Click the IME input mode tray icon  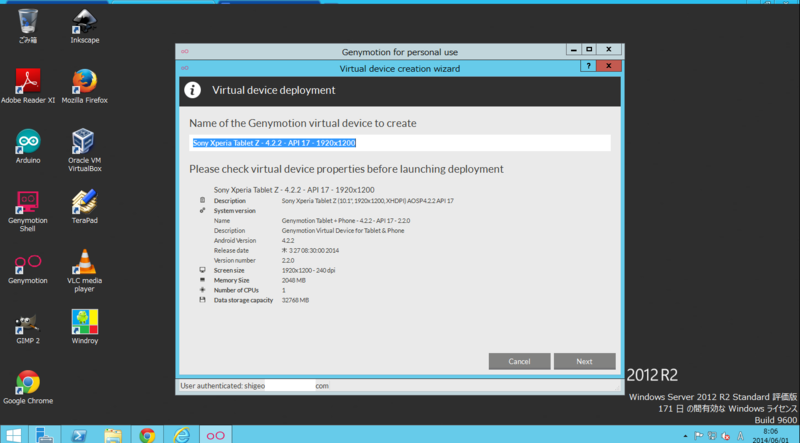coord(740,436)
